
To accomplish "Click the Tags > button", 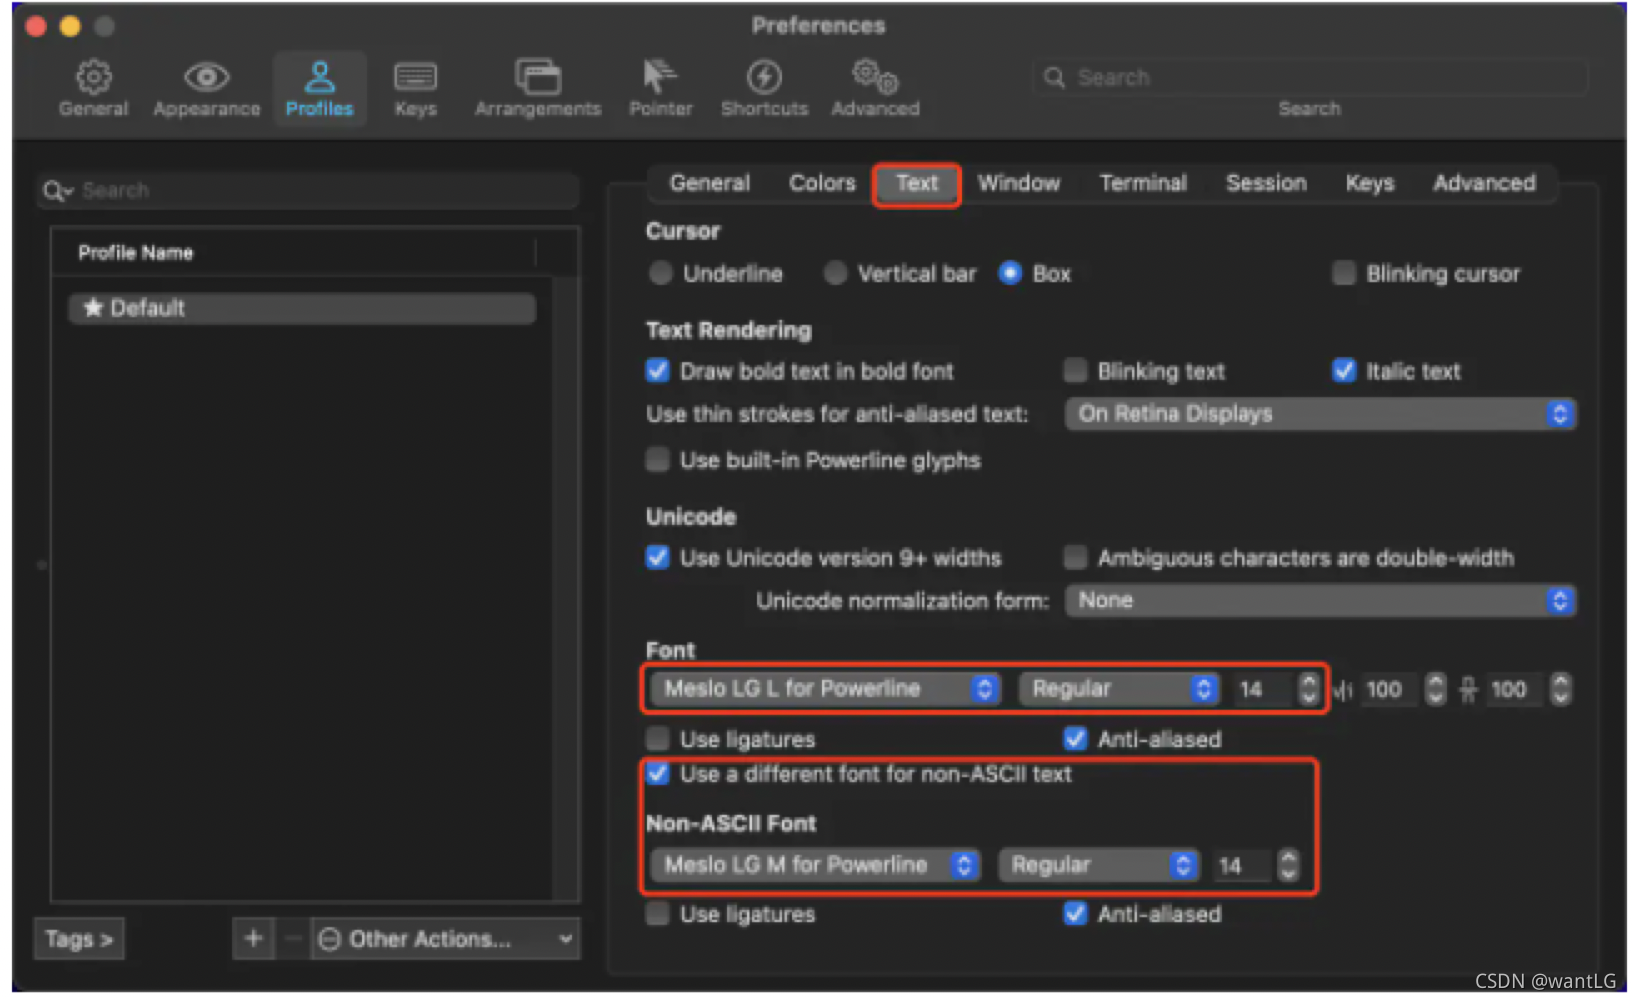I will [79, 938].
